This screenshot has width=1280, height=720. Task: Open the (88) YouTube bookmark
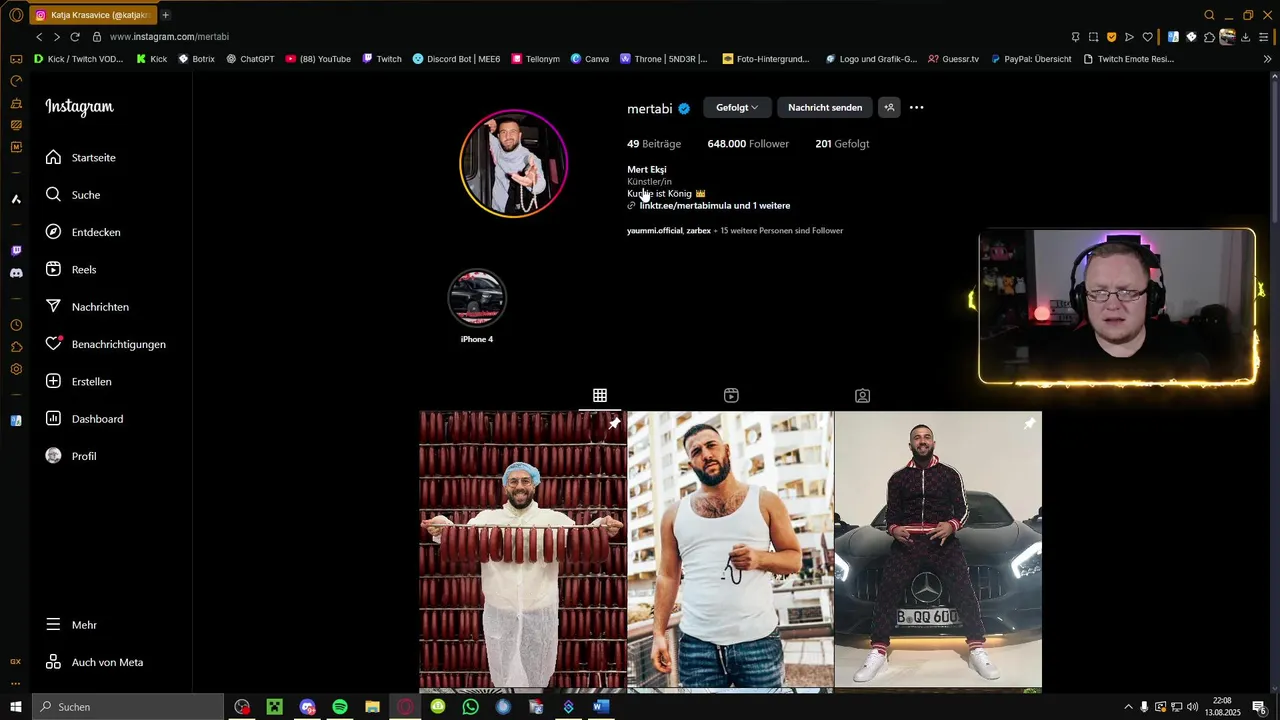318,59
